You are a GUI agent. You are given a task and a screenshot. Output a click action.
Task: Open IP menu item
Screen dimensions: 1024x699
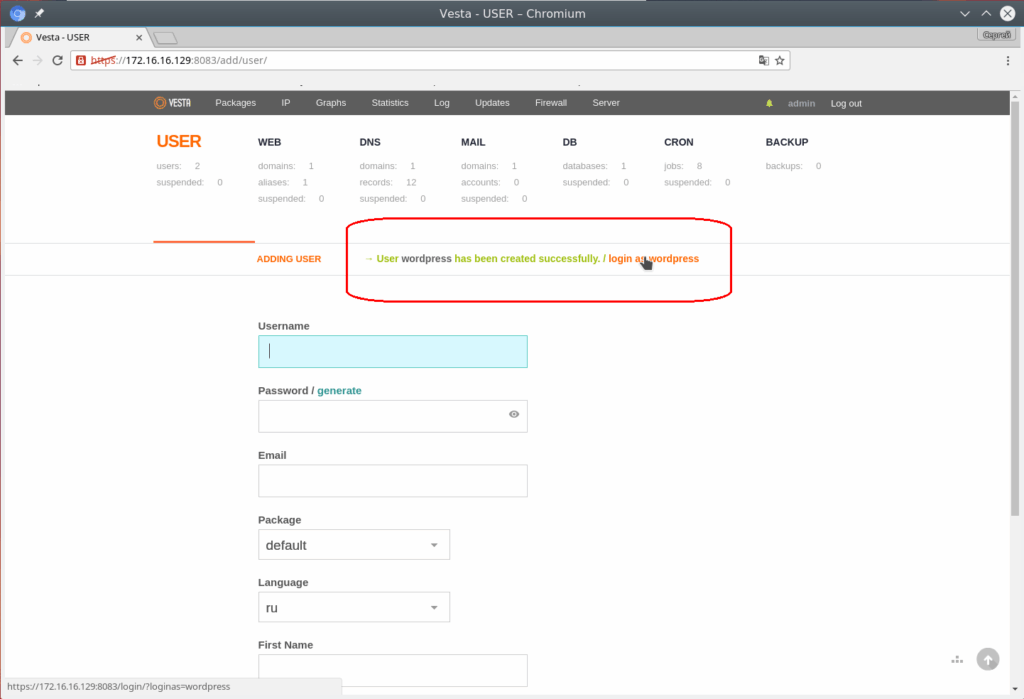285,103
